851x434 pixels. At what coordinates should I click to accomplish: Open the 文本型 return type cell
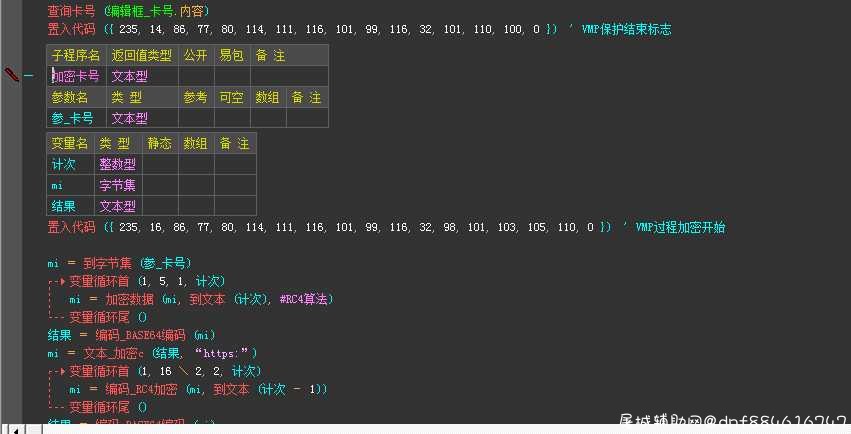tap(143, 76)
